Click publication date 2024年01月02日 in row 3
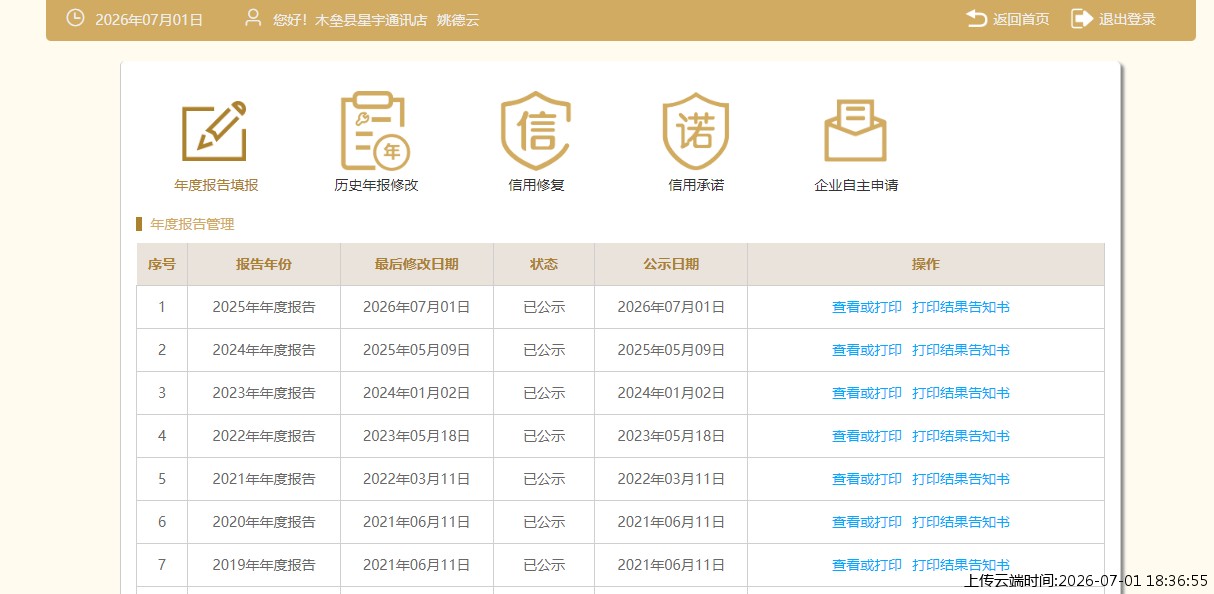1214x594 pixels. click(671, 393)
